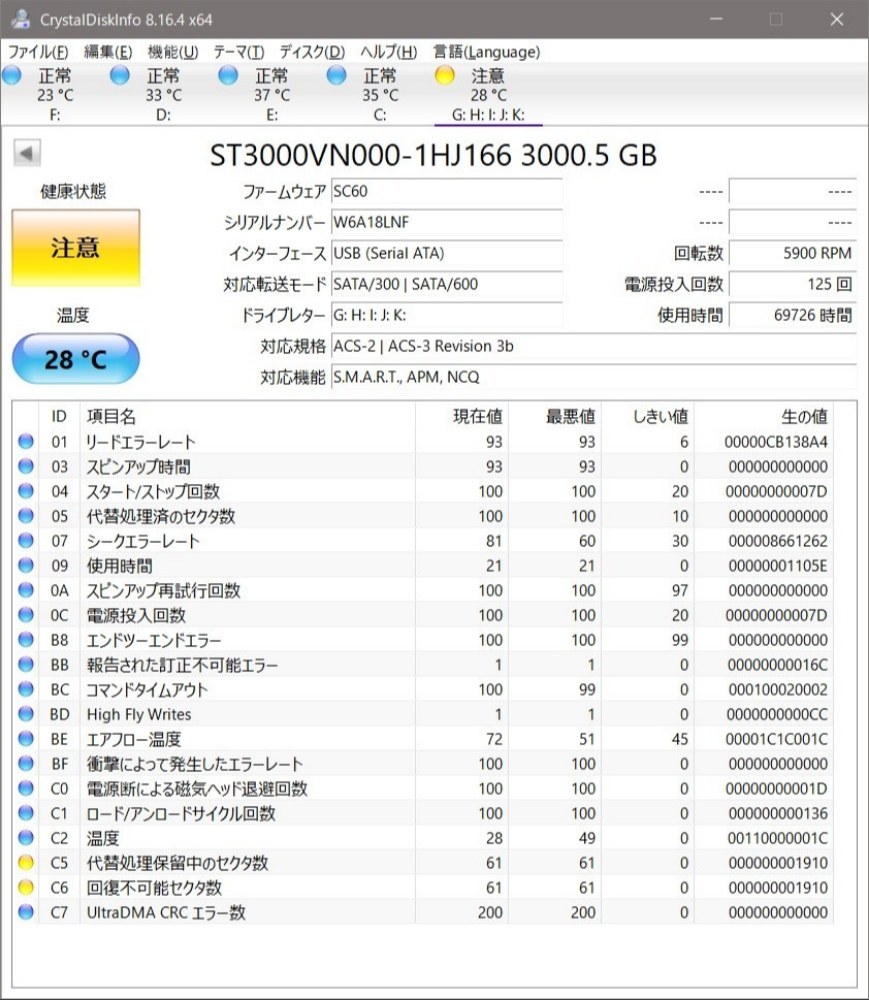Click status orb of row C2 温度

coord(26,838)
